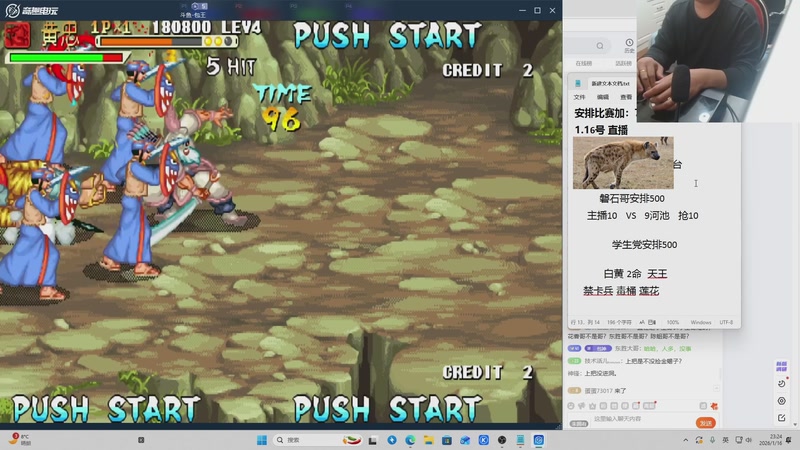Click the purple survey badge in sidebar
Viewport: 800px width, 450px height.
781,366
